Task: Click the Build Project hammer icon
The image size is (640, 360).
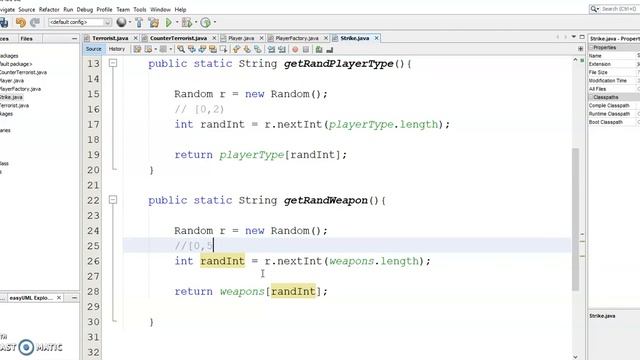Action: point(139,22)
